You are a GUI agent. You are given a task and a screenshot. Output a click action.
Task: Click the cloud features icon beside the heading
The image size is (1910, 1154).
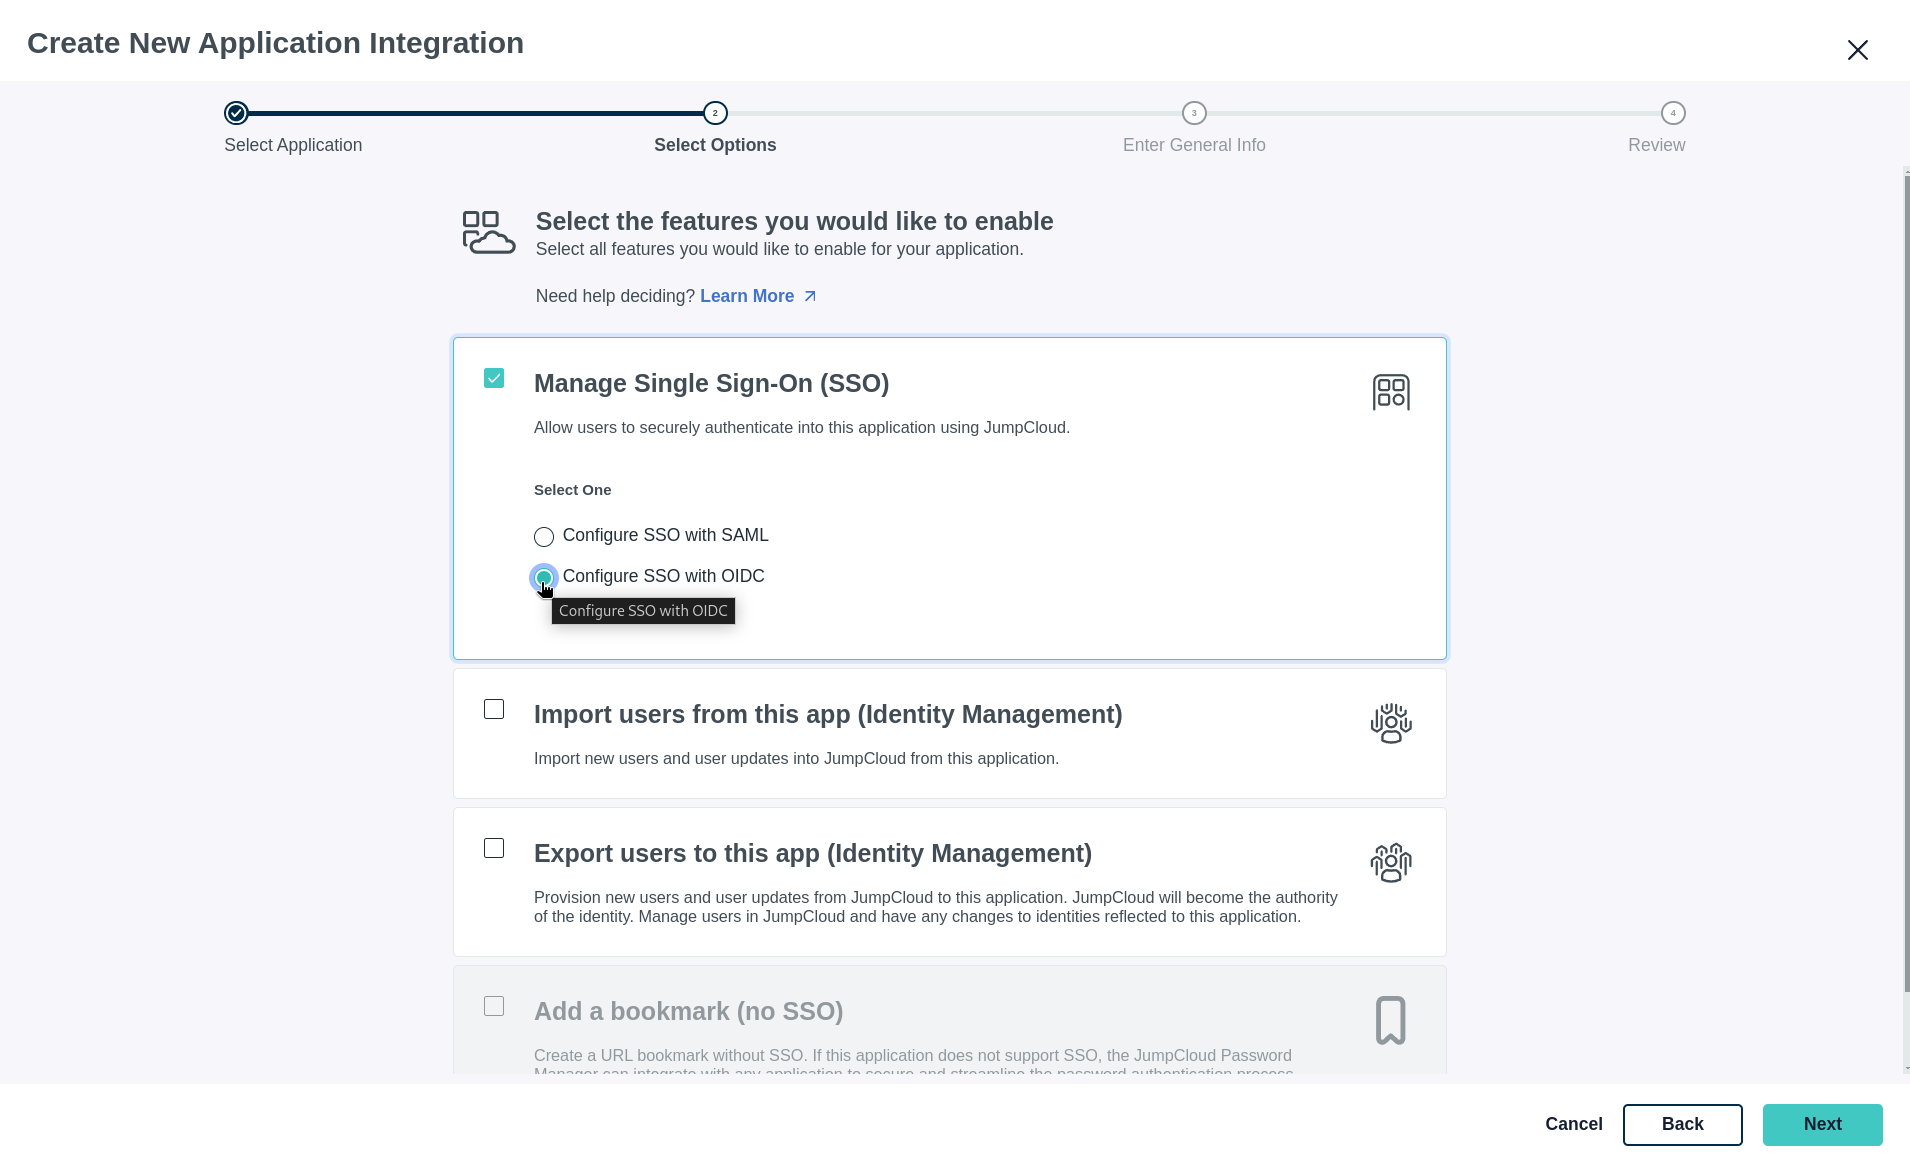[488, 231]
